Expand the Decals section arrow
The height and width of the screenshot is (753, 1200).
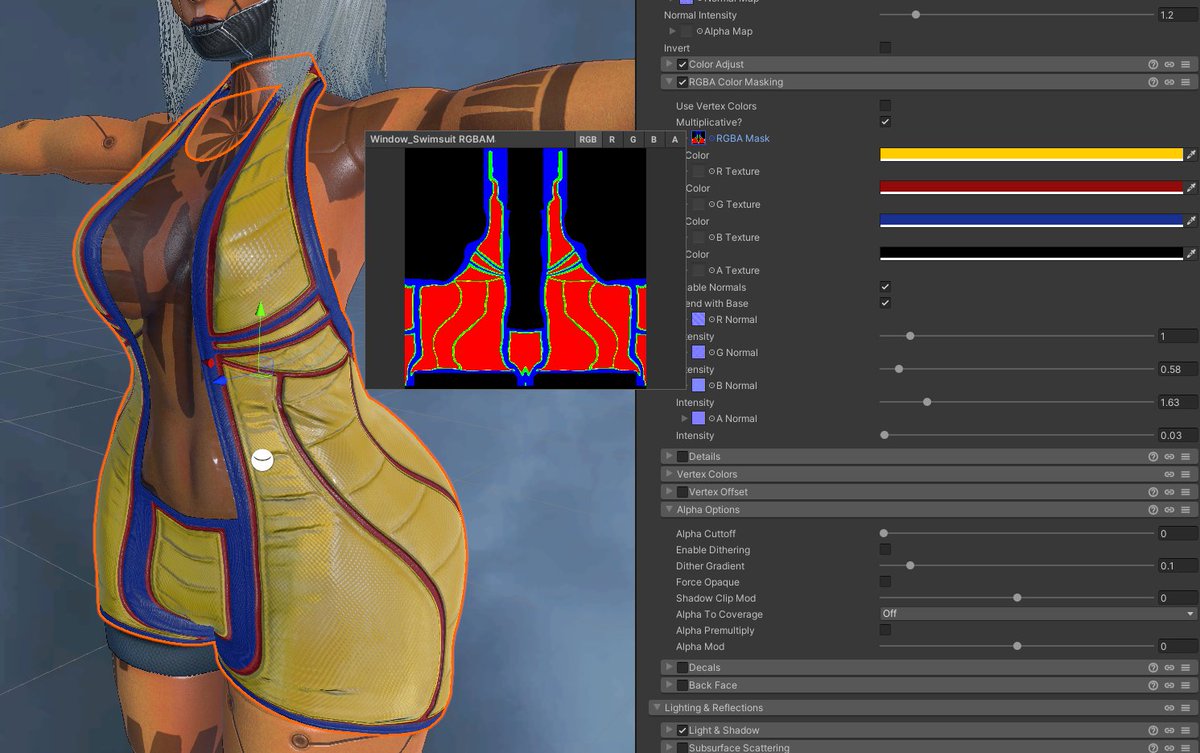[x=669, y=667]
